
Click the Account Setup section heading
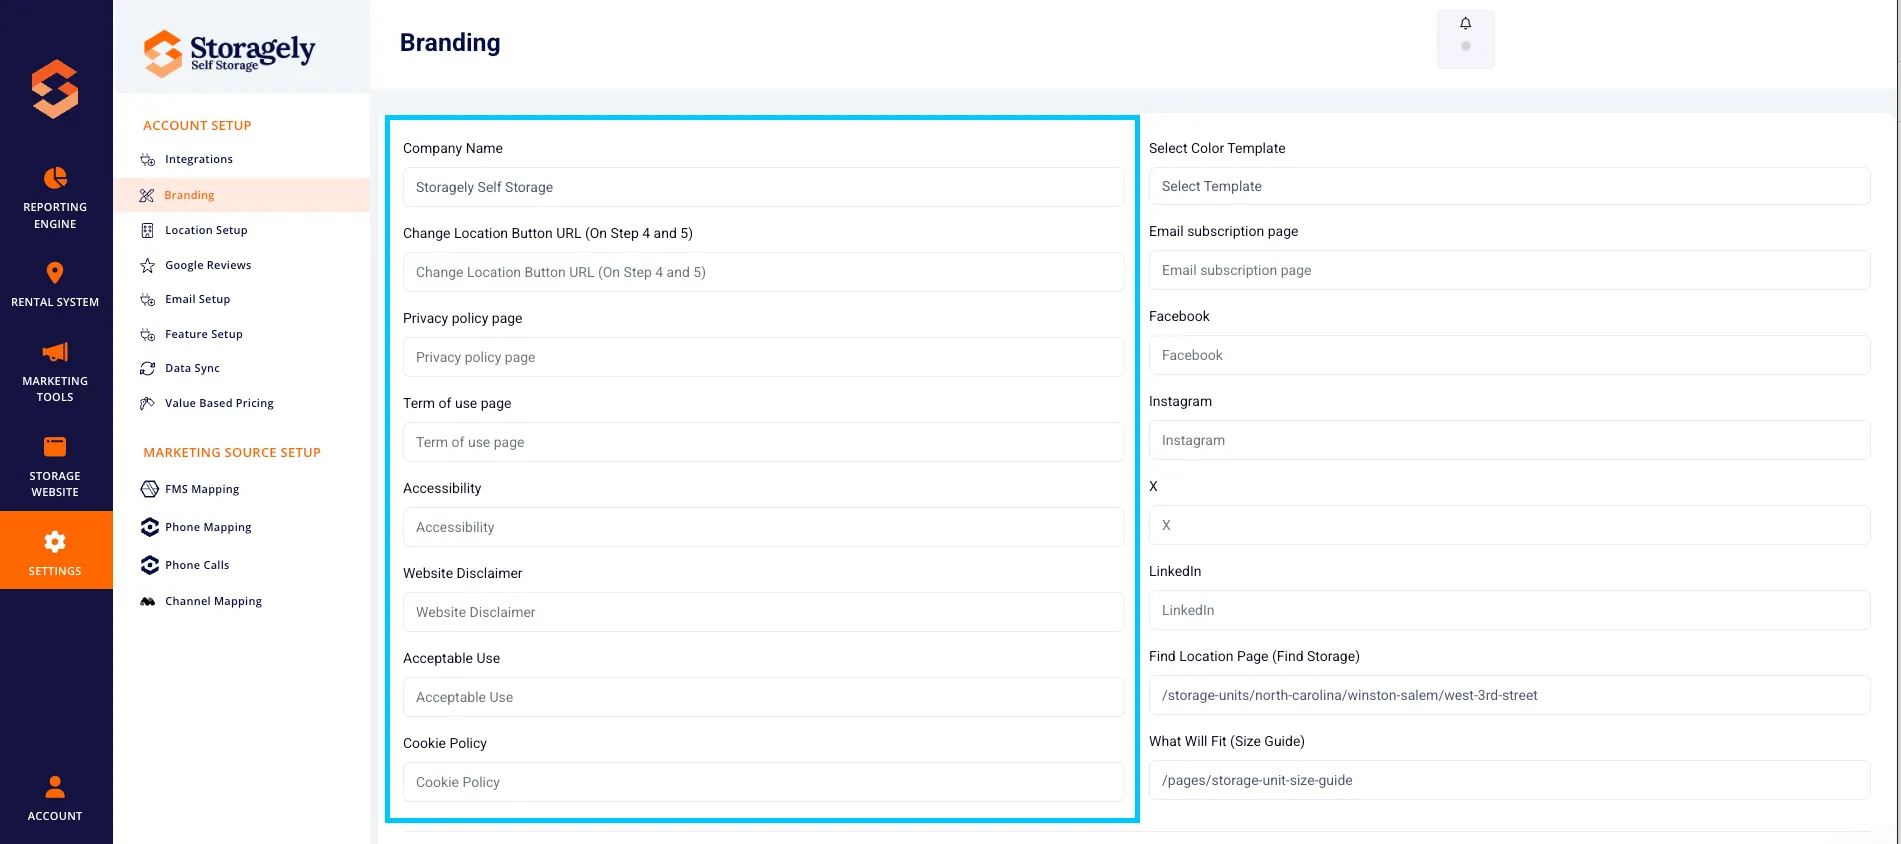[197, 125]
